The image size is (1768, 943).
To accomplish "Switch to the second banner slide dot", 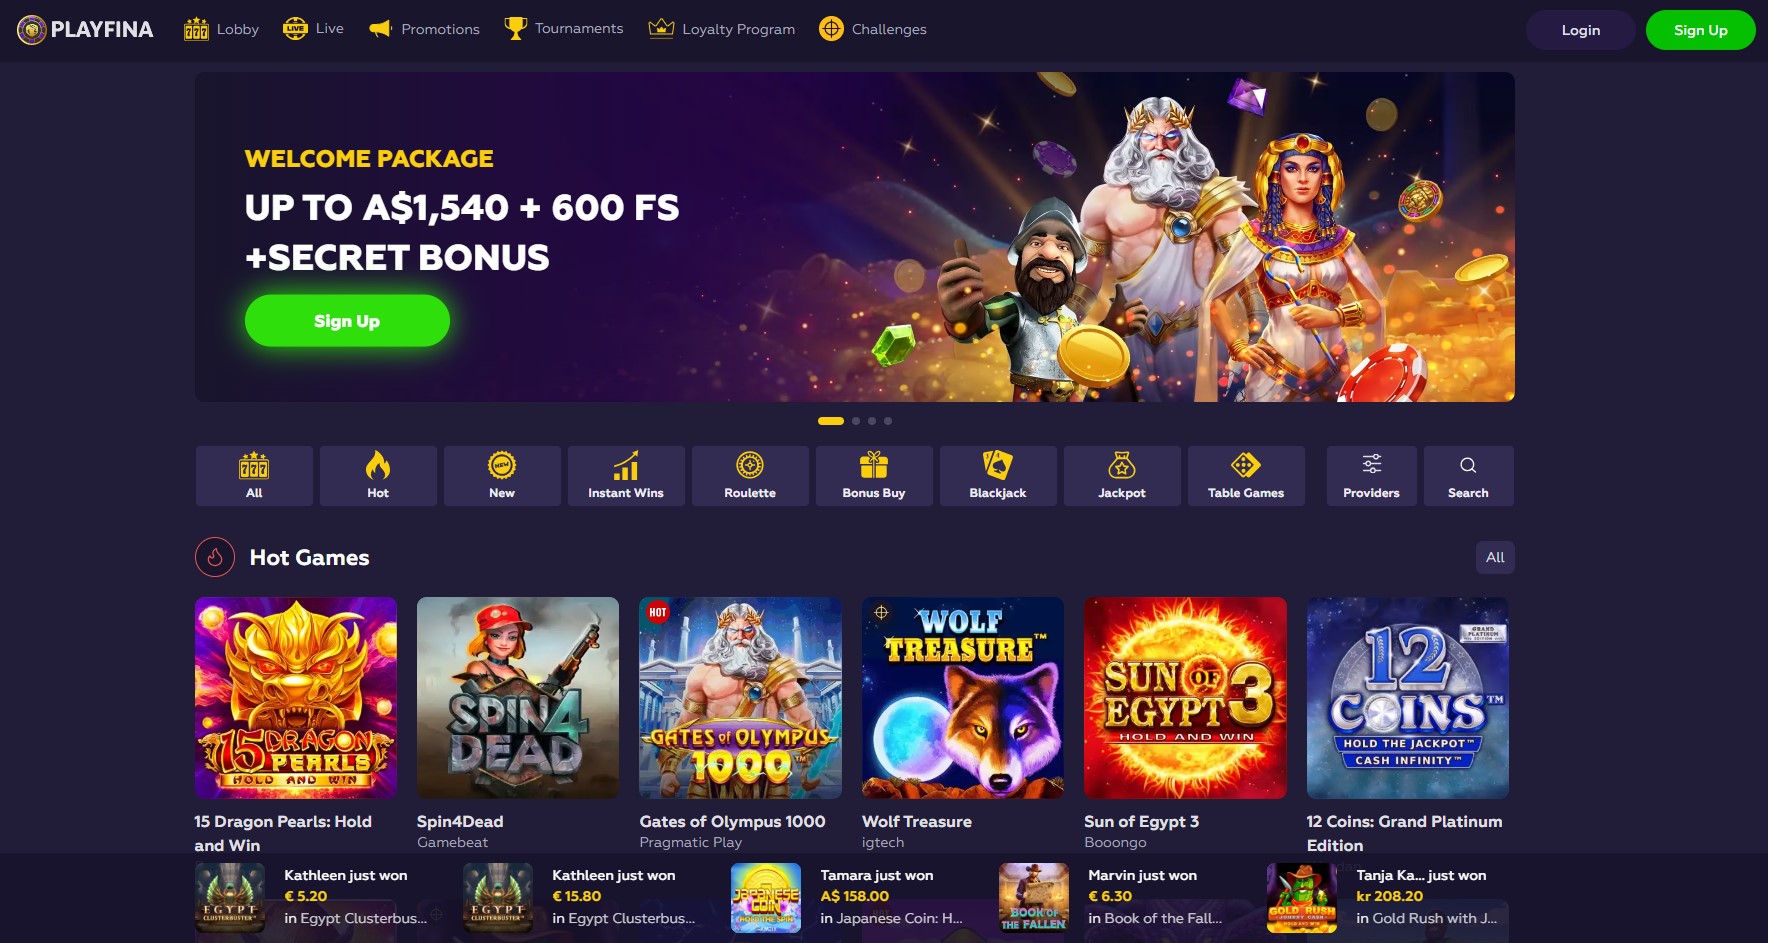I will pyautogui.click(x=856, y=421).
